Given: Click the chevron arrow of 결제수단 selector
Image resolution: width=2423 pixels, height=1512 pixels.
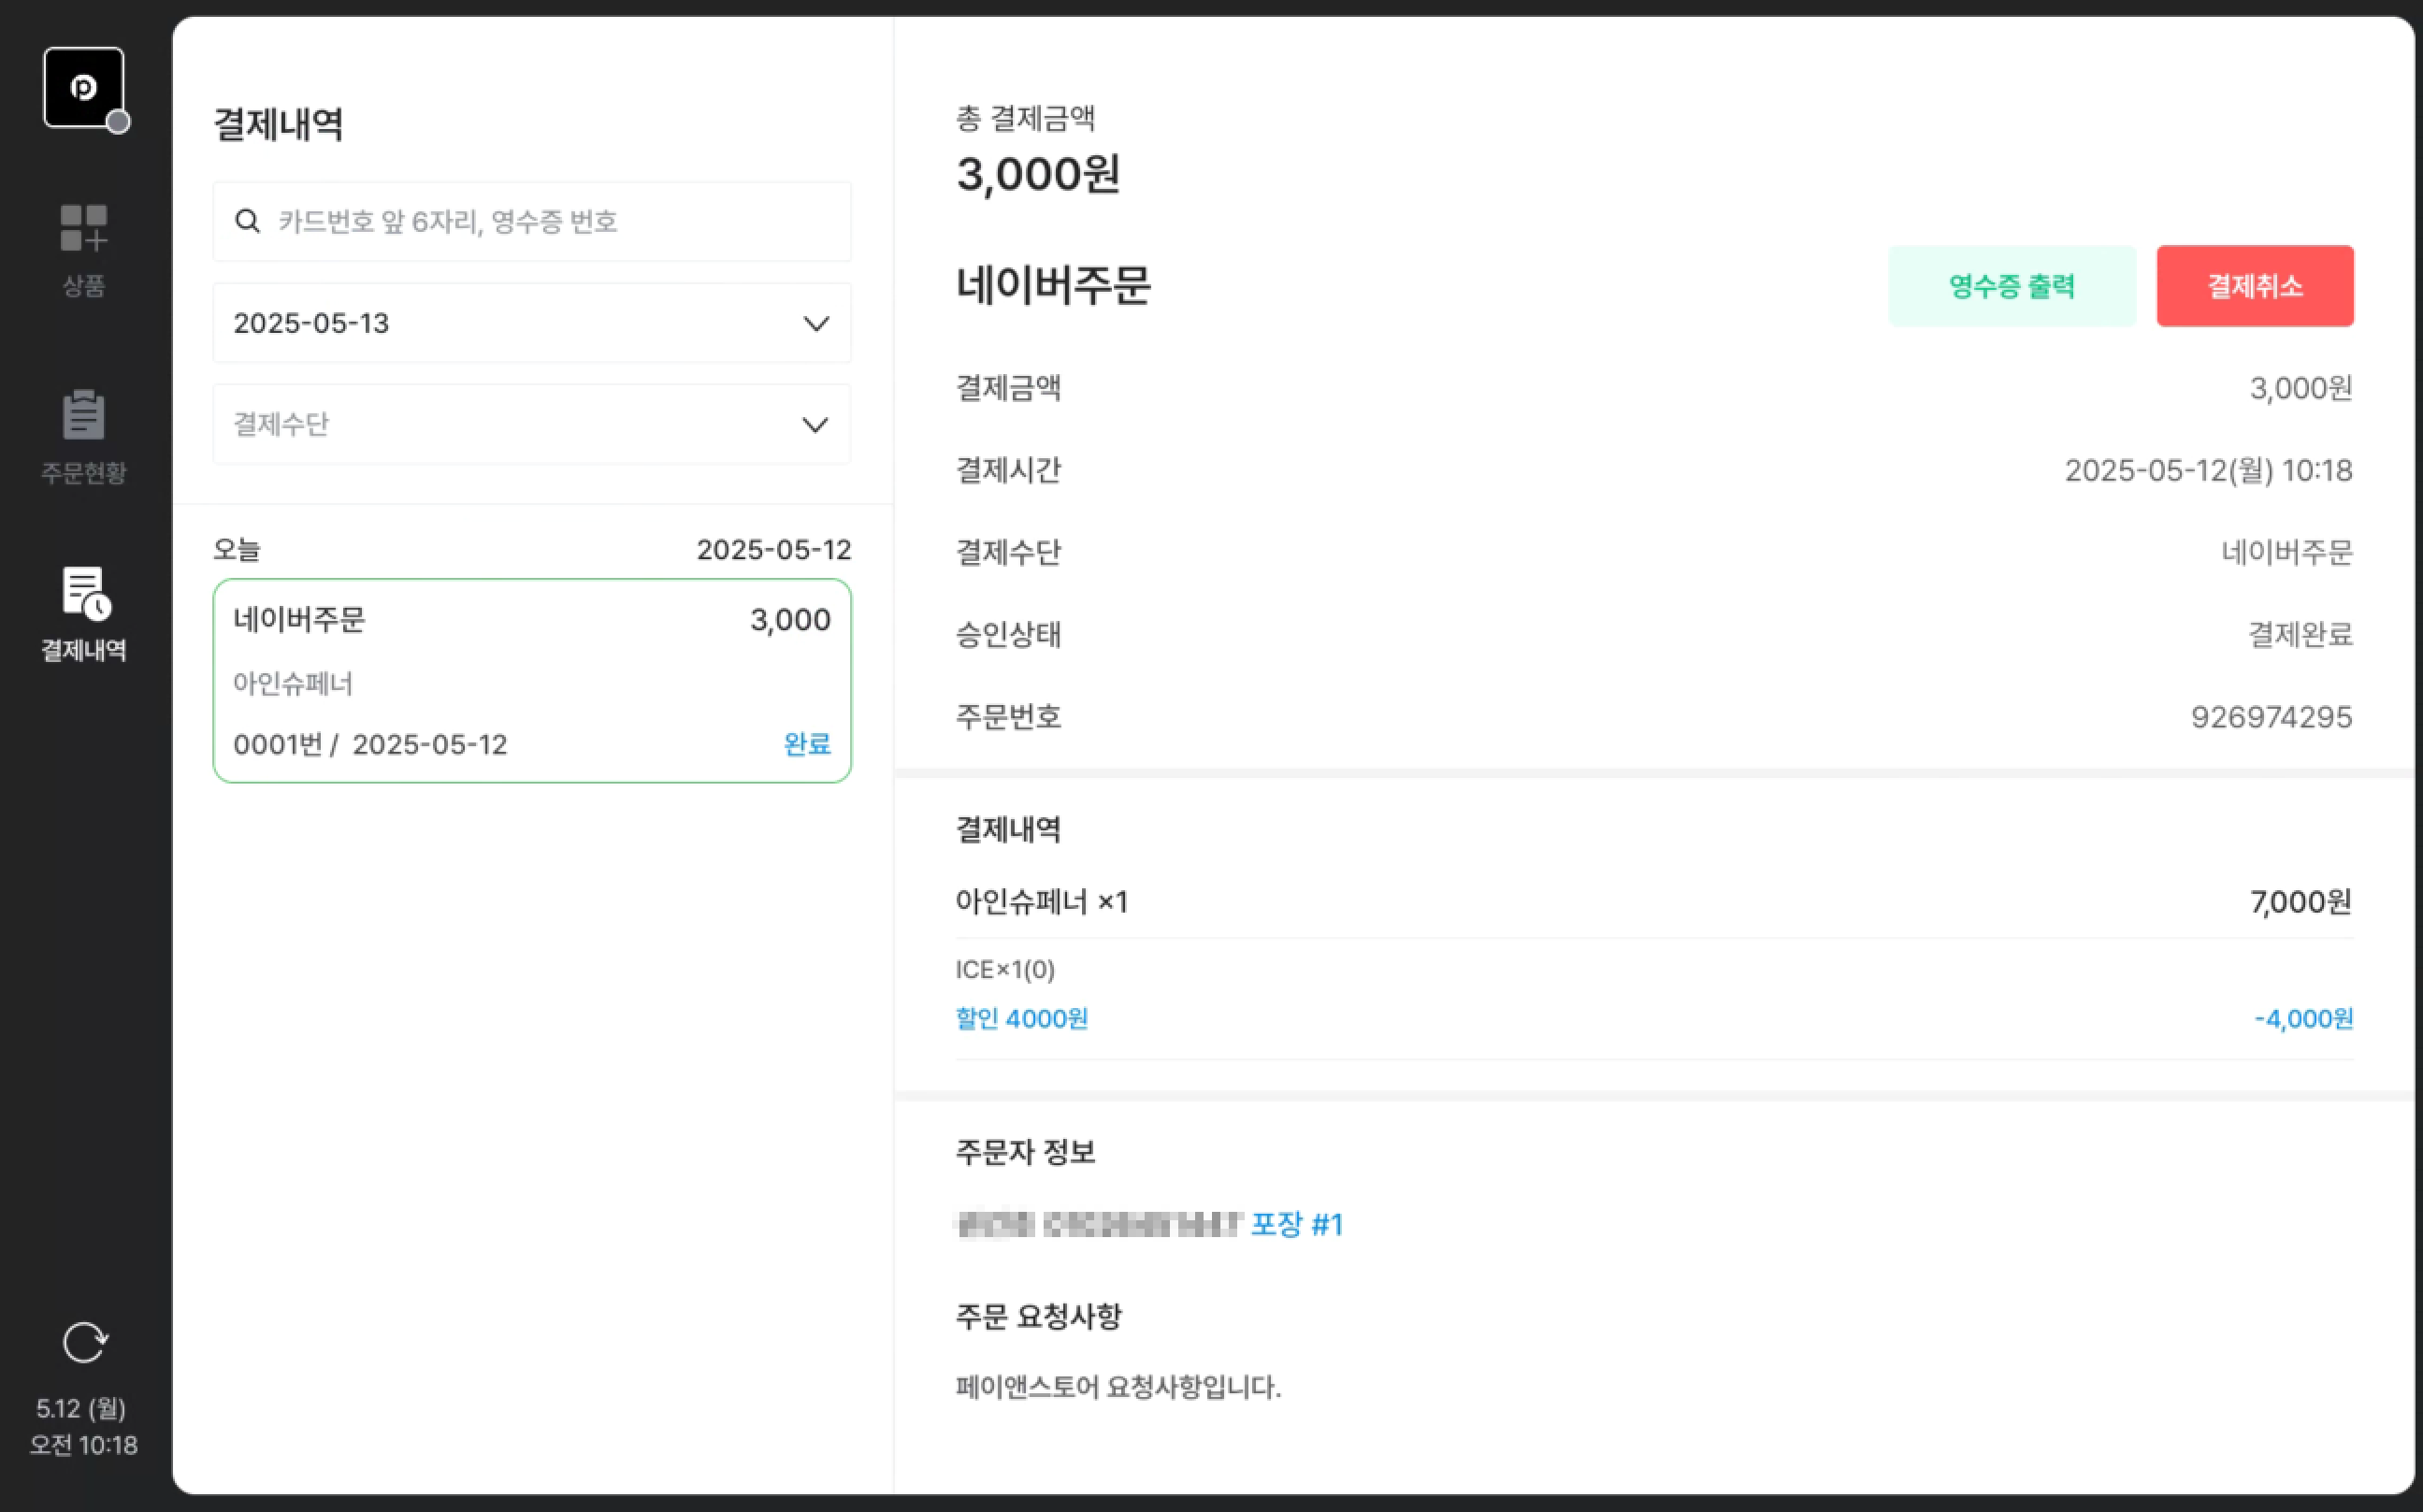Looking at the screenshot, I should [x=816, y=425].
